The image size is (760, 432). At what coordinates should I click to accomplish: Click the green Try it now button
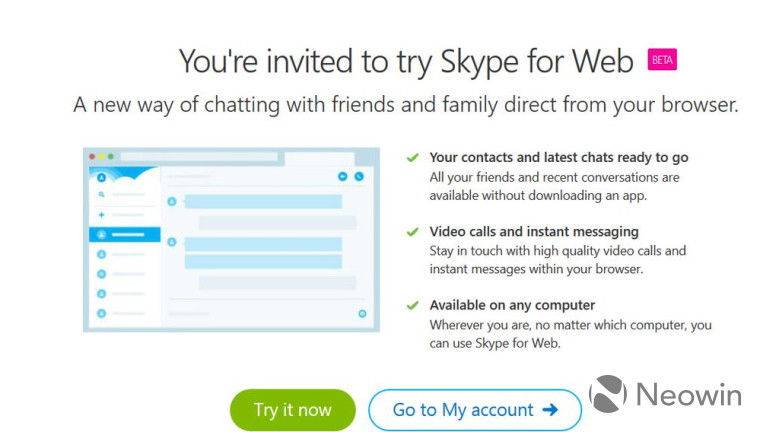coord(293,410)
